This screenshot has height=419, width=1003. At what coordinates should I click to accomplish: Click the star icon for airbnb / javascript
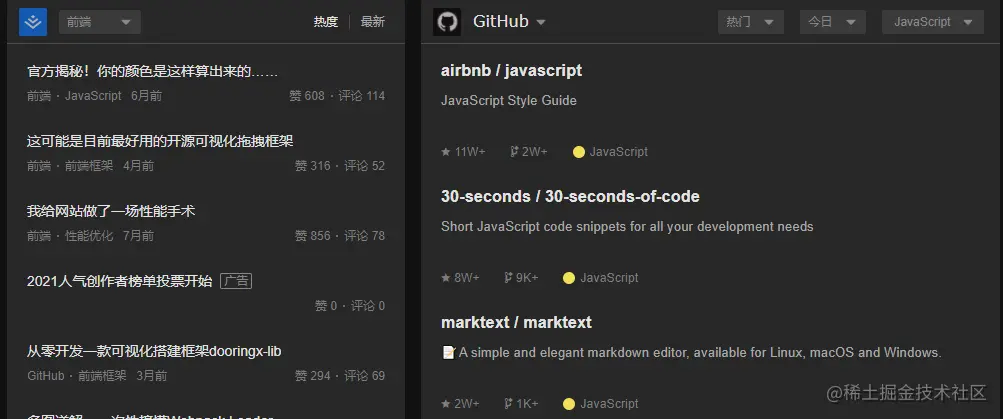[446, 152]
